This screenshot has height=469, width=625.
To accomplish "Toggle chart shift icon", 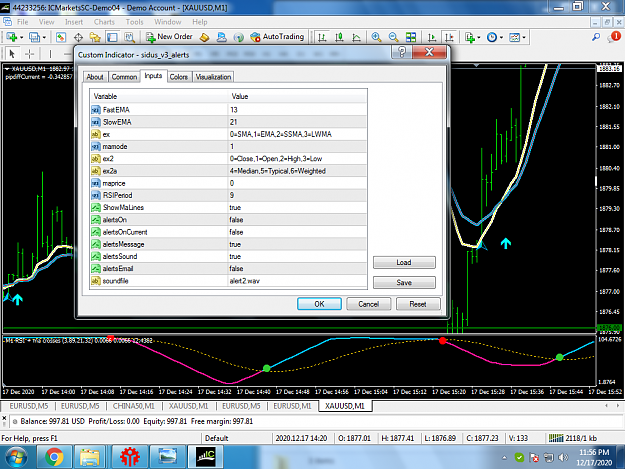I will 449,37.
